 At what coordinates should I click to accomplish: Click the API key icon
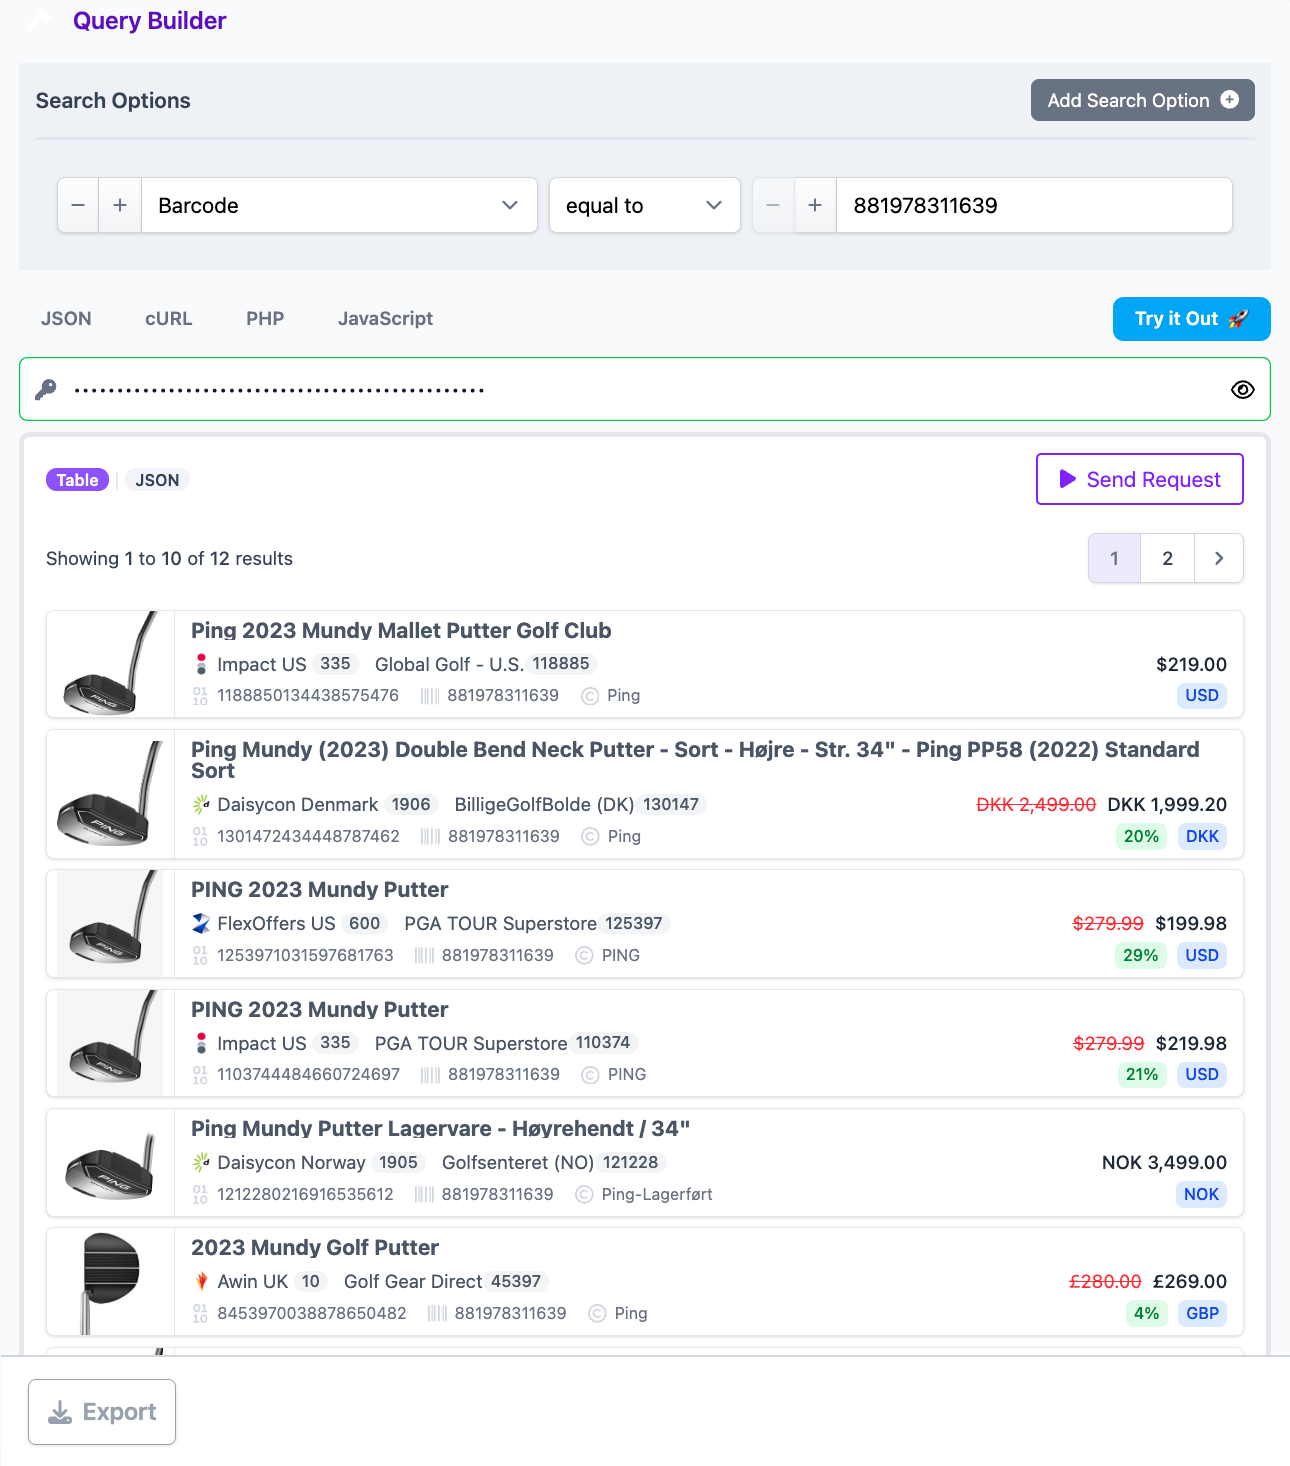click(x=46, y=389)
